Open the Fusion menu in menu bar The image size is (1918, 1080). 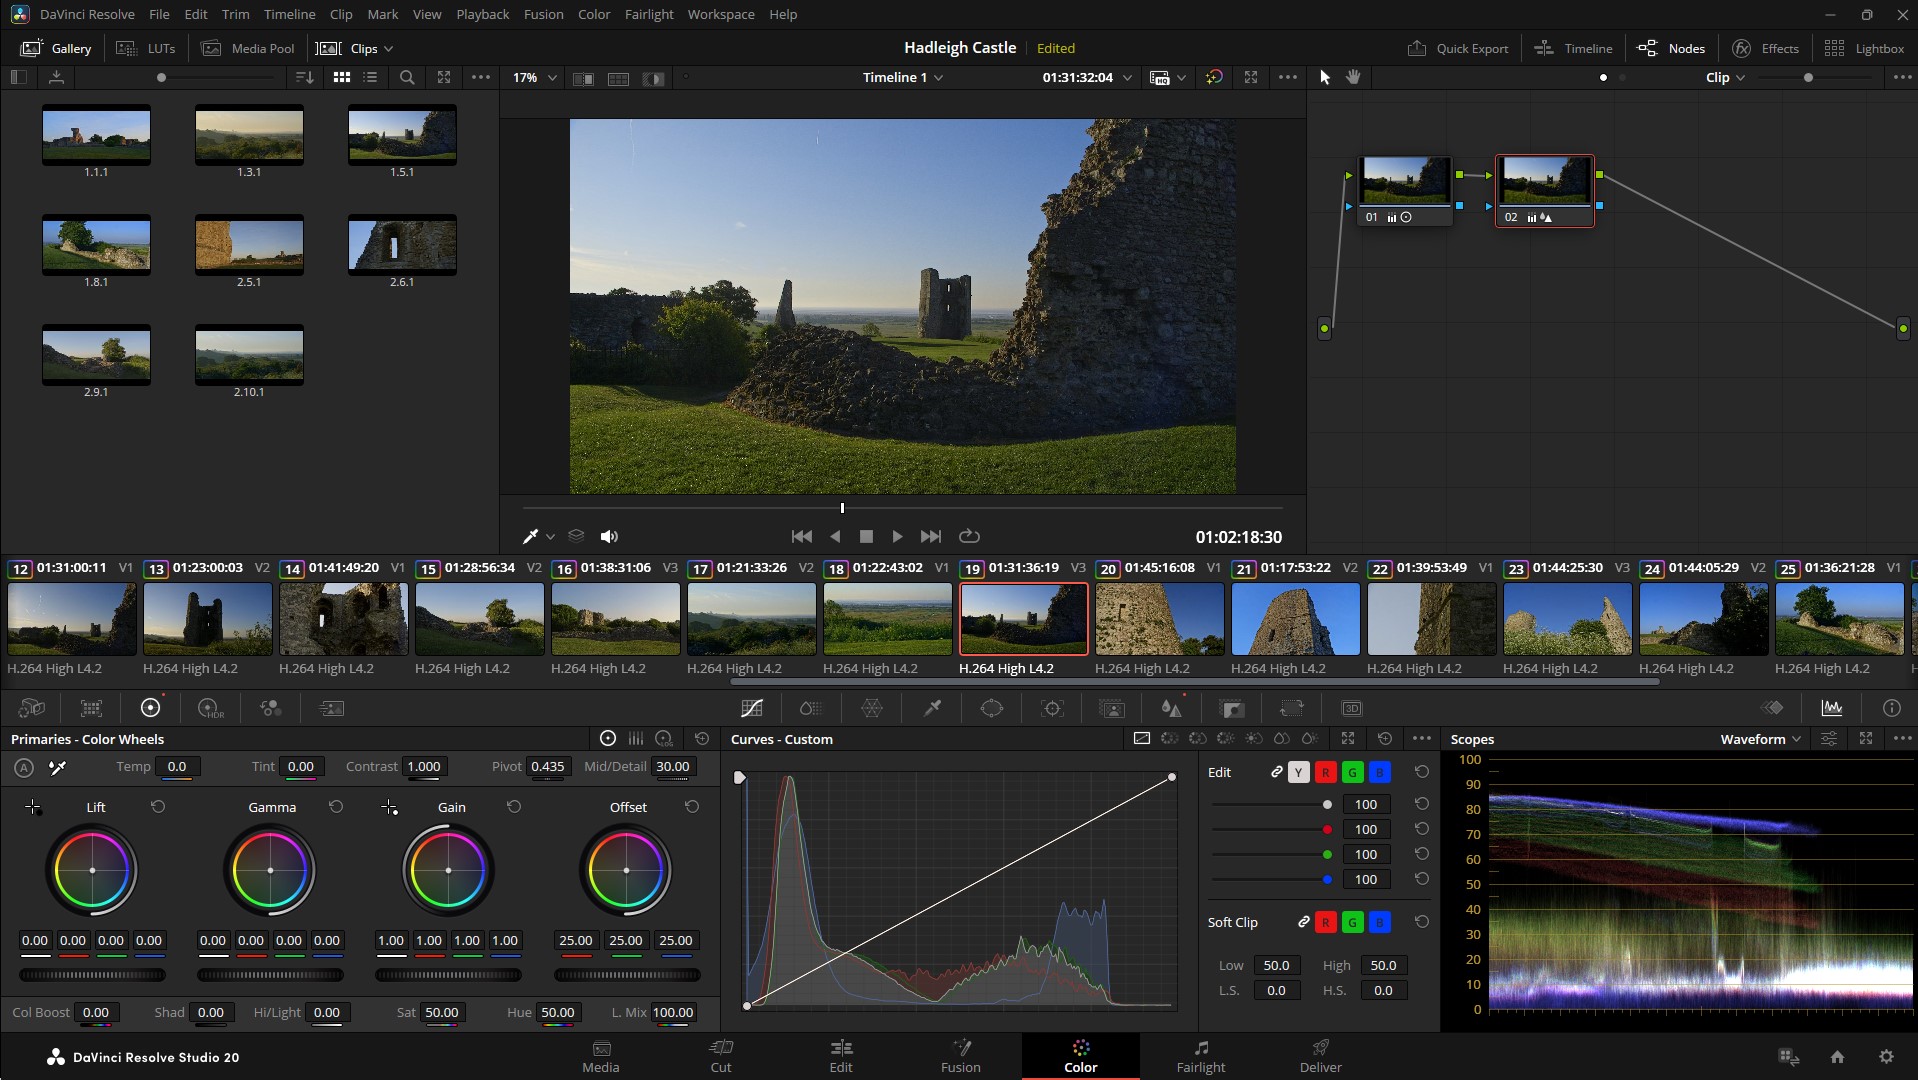point(543,14)
